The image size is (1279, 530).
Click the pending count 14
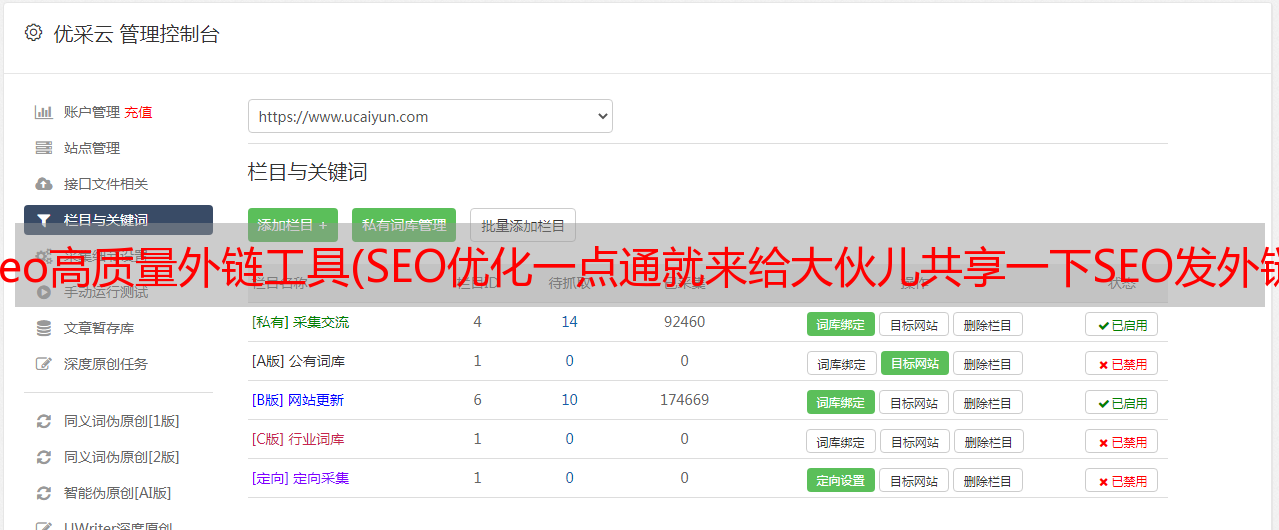click(x=570, y=322)
